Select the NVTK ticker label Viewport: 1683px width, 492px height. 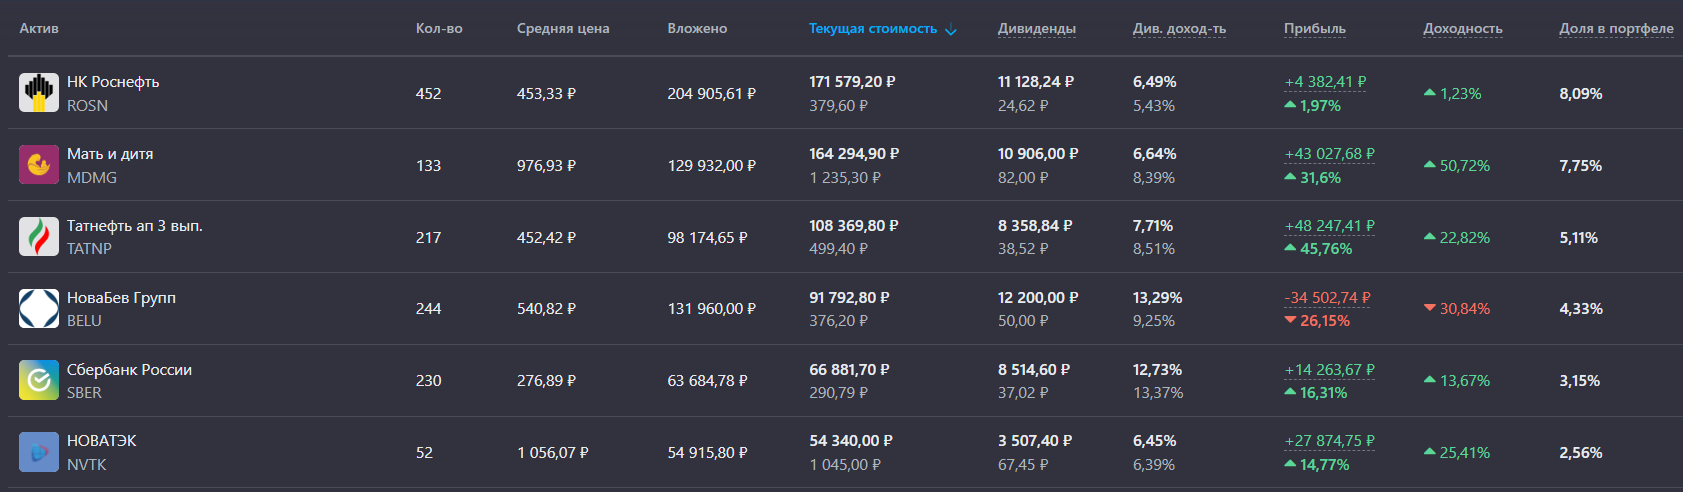point(86,465)
